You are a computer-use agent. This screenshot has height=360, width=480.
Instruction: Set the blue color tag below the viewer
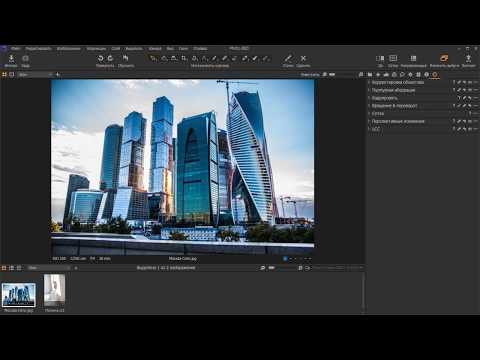(x=285, y=258)
